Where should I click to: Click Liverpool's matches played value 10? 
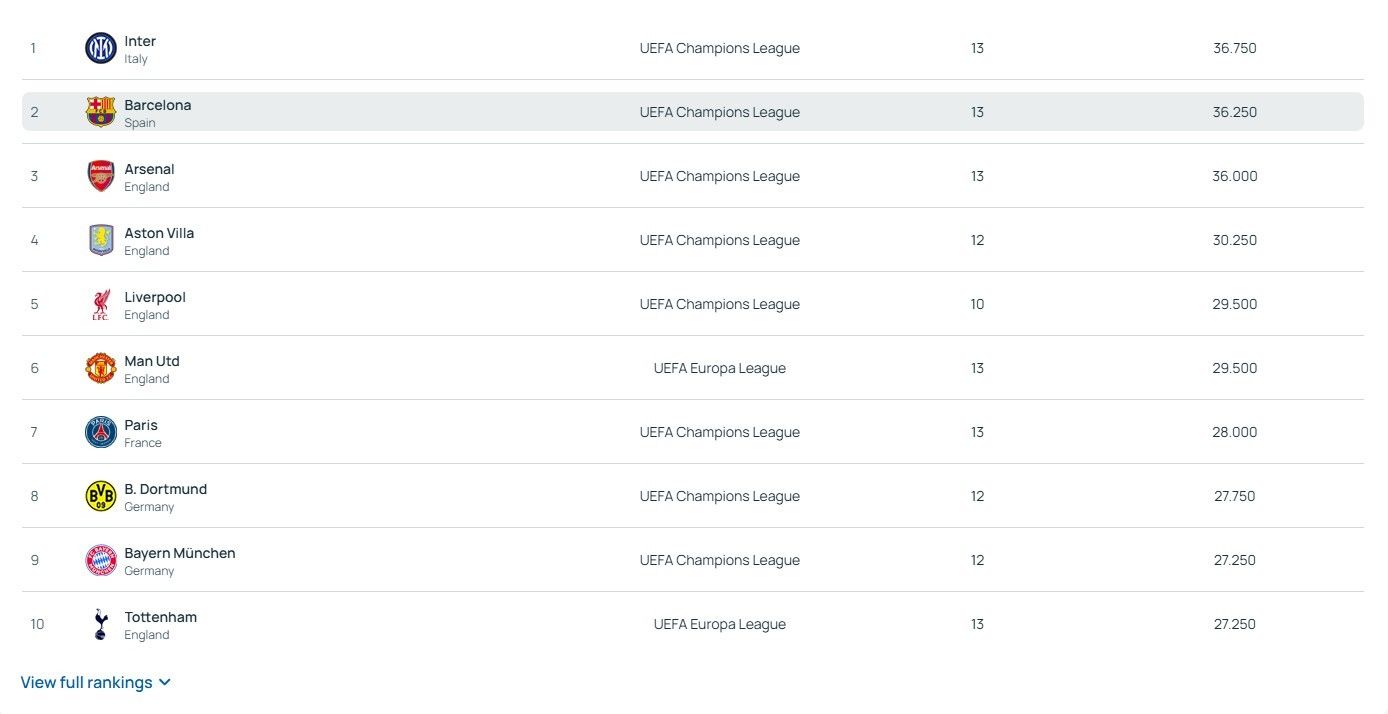coord(977,304)
